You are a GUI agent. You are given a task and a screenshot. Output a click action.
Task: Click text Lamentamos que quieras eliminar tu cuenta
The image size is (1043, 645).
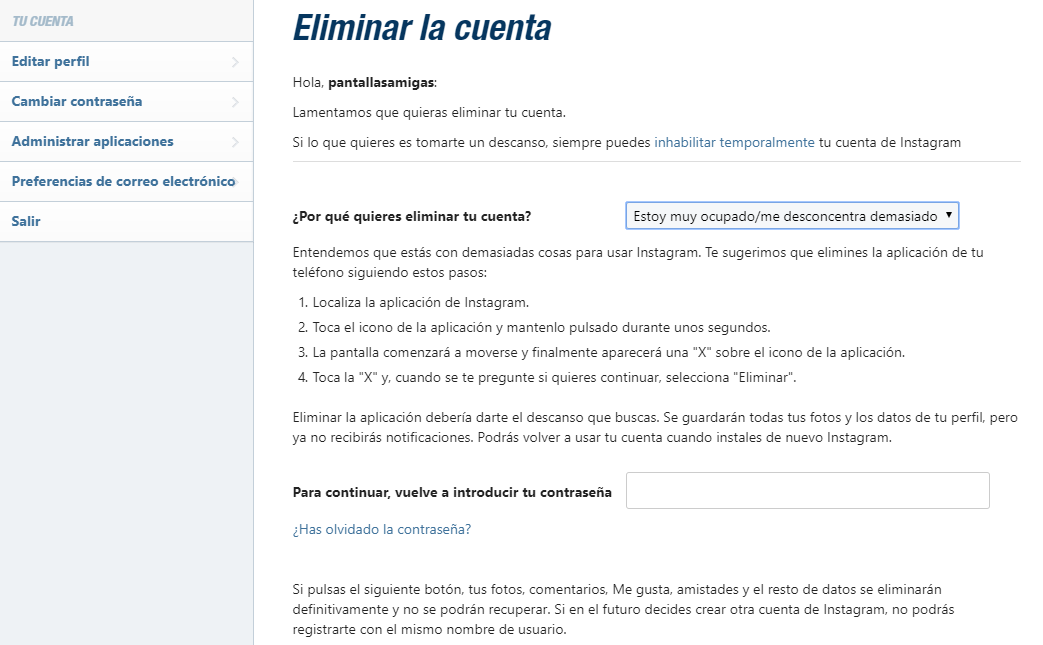(x=429, y=112)
